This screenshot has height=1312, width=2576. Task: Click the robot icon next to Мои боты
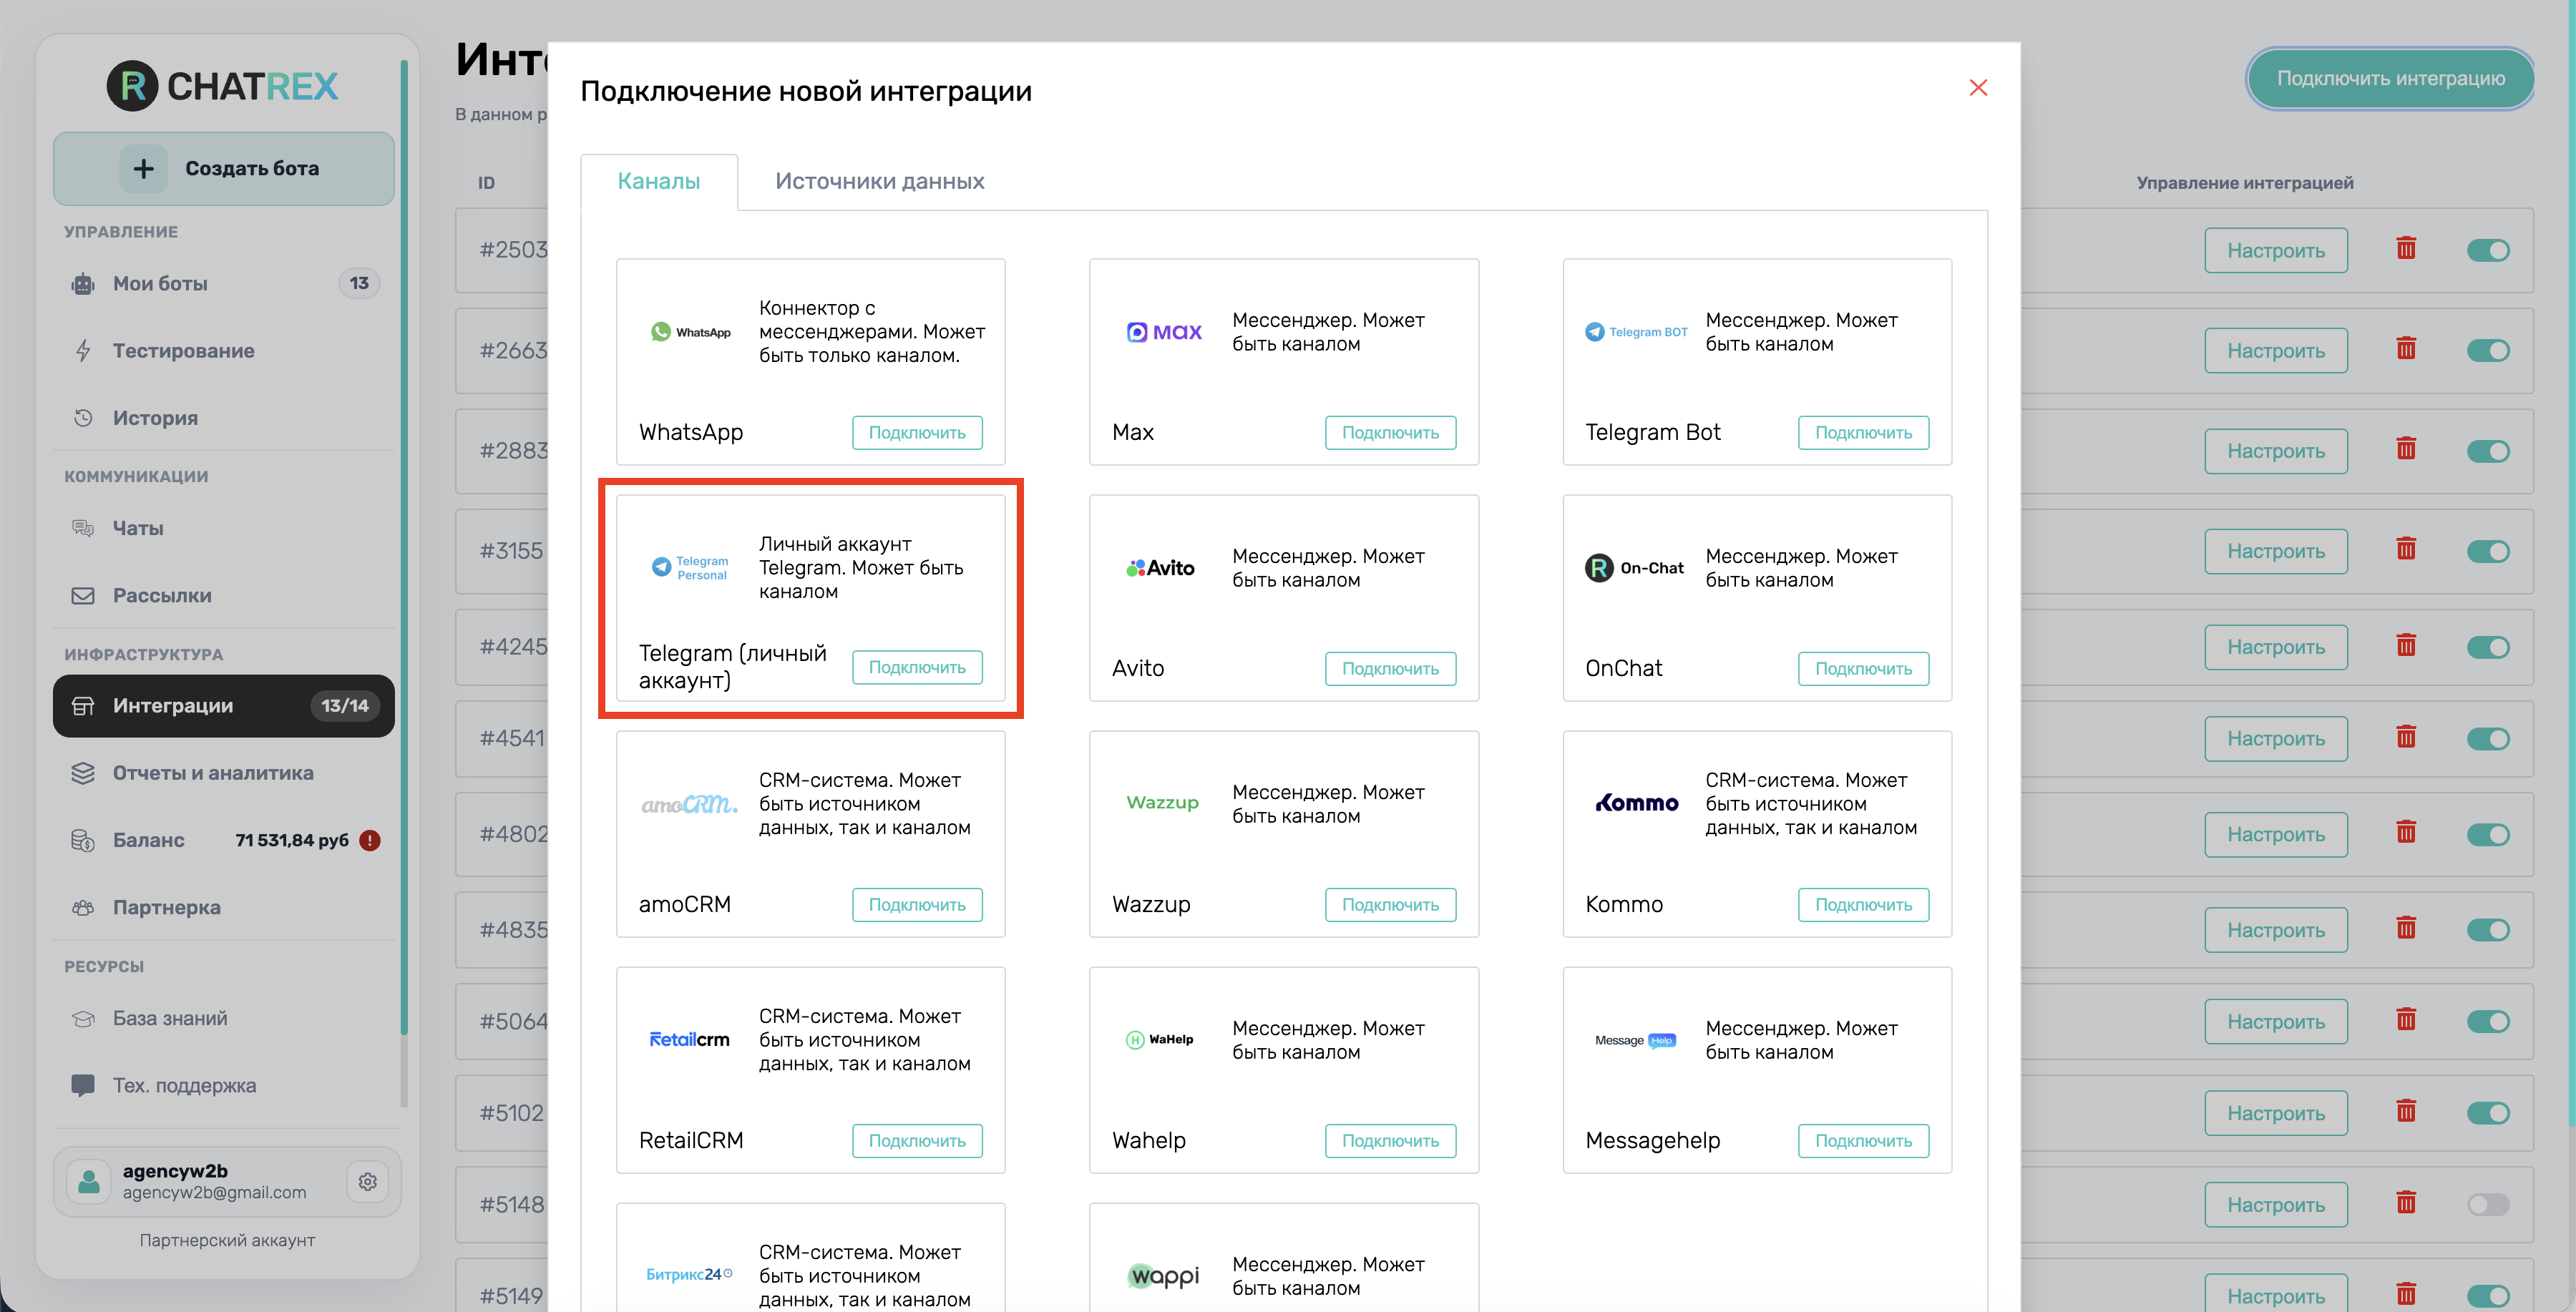click(x=83, y=284)
